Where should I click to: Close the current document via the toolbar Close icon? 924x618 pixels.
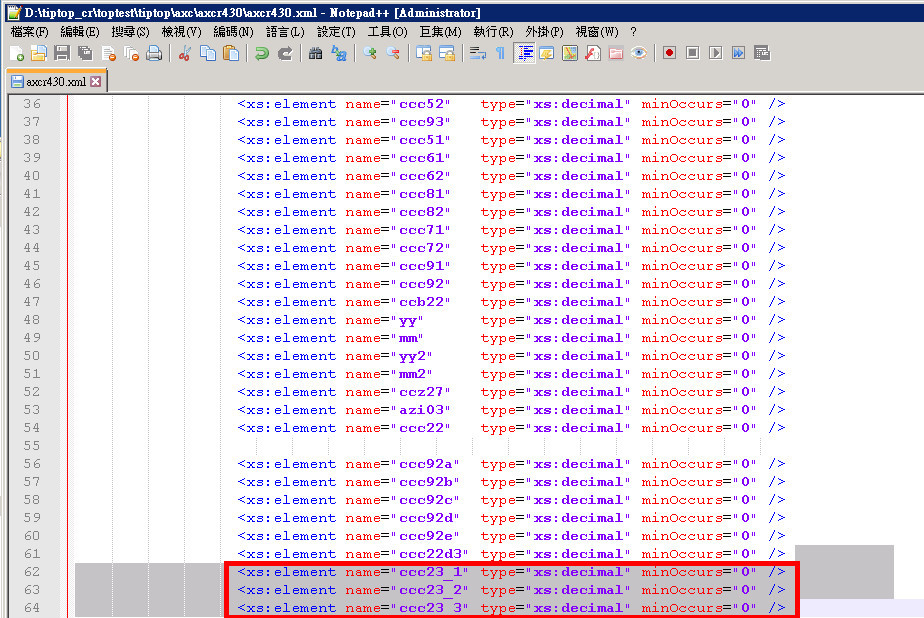[108, 54]
